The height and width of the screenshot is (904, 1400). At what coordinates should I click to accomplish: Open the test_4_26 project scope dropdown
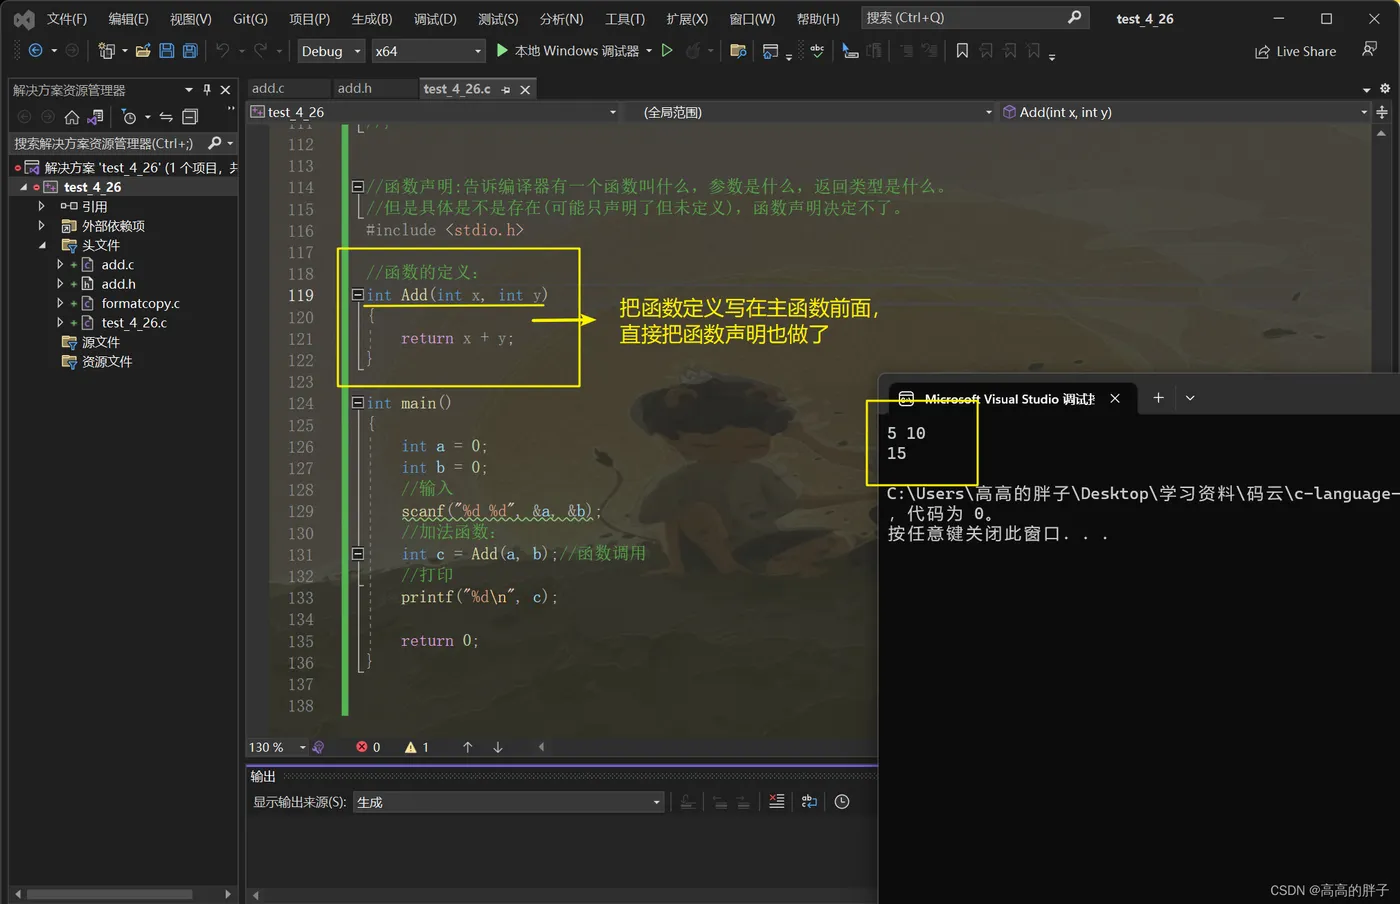(x=433, y=112)
